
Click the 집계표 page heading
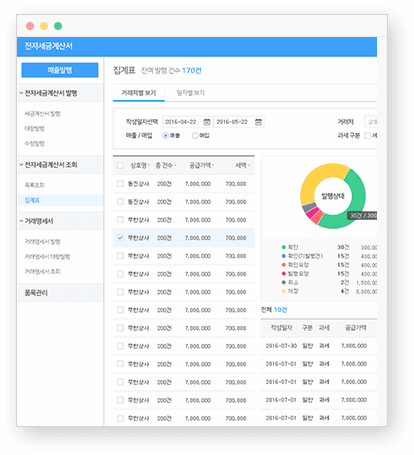(124, 70)
